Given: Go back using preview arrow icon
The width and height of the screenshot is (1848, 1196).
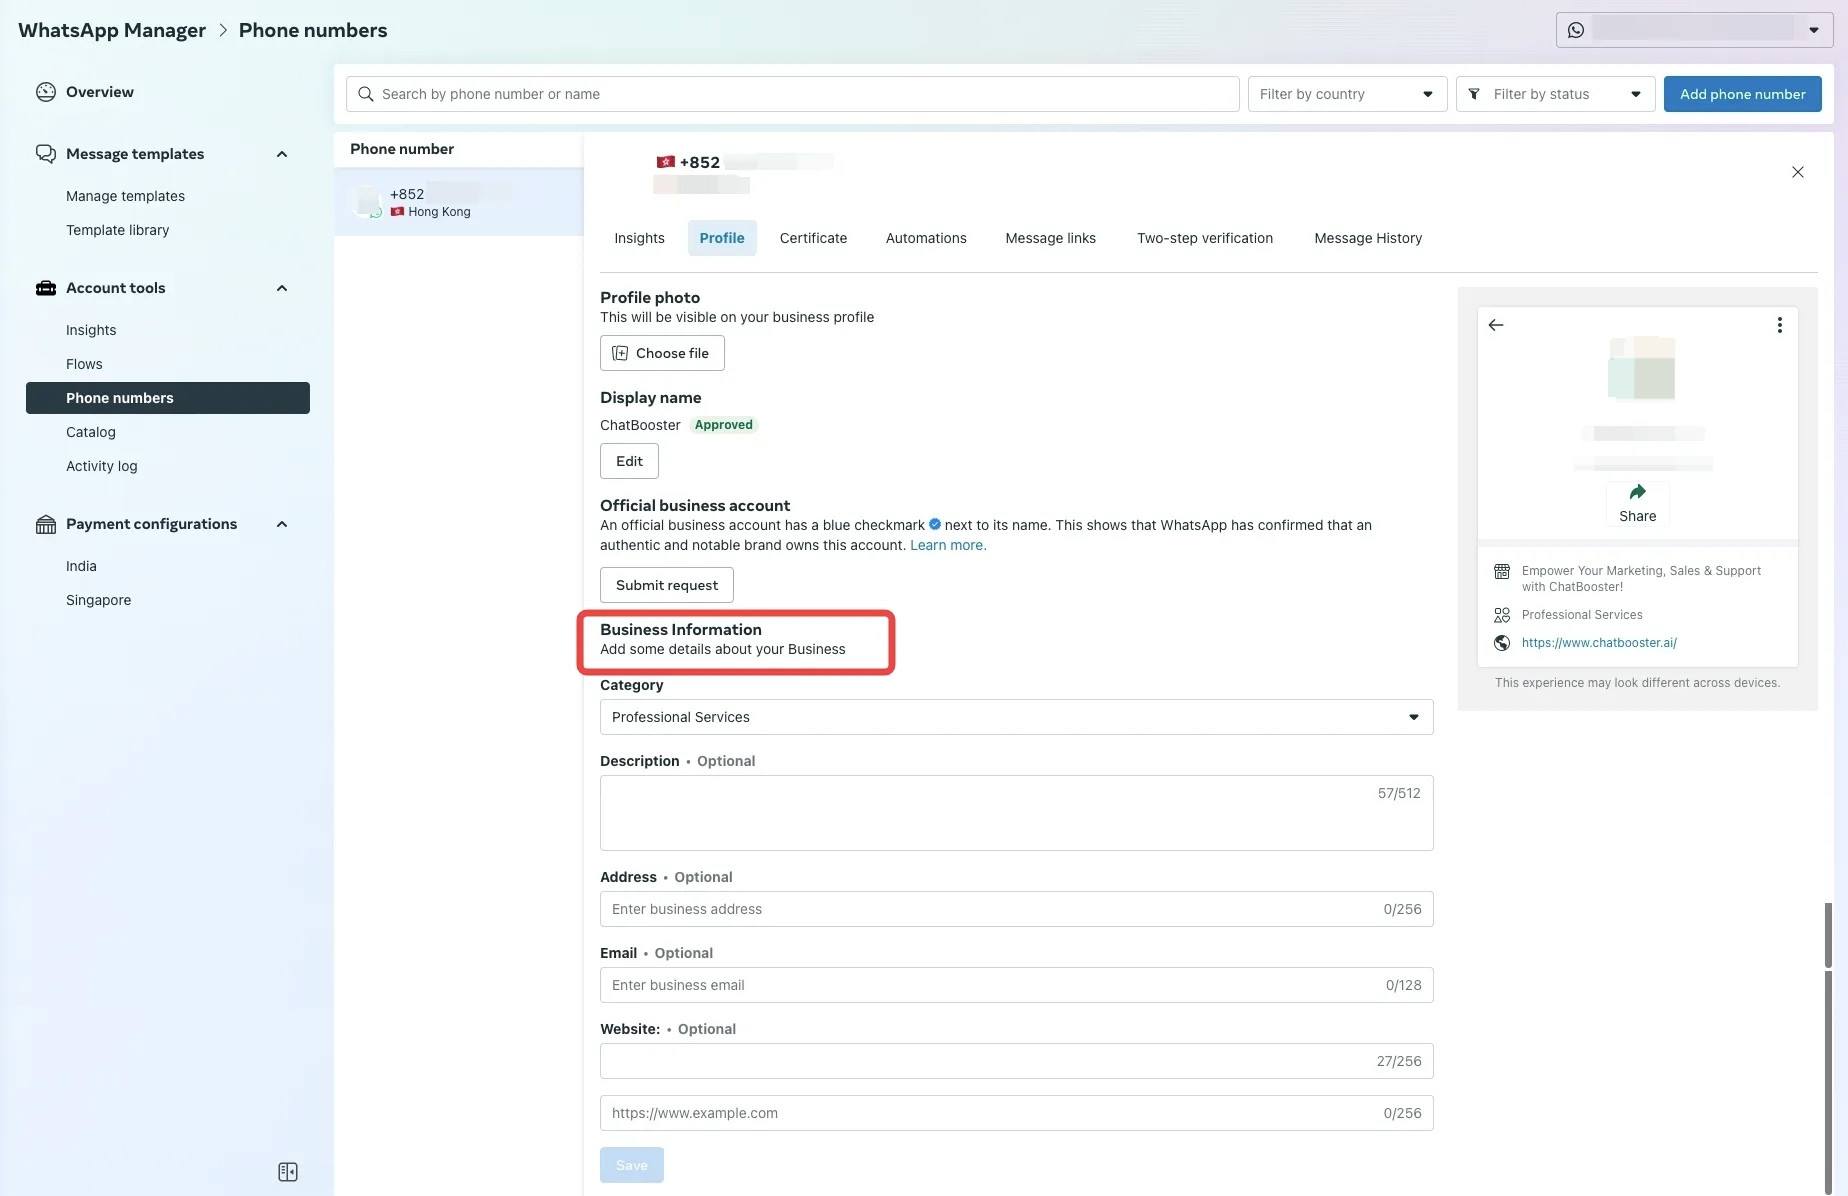Looking at the screenshot, I should coord(1496,325).
